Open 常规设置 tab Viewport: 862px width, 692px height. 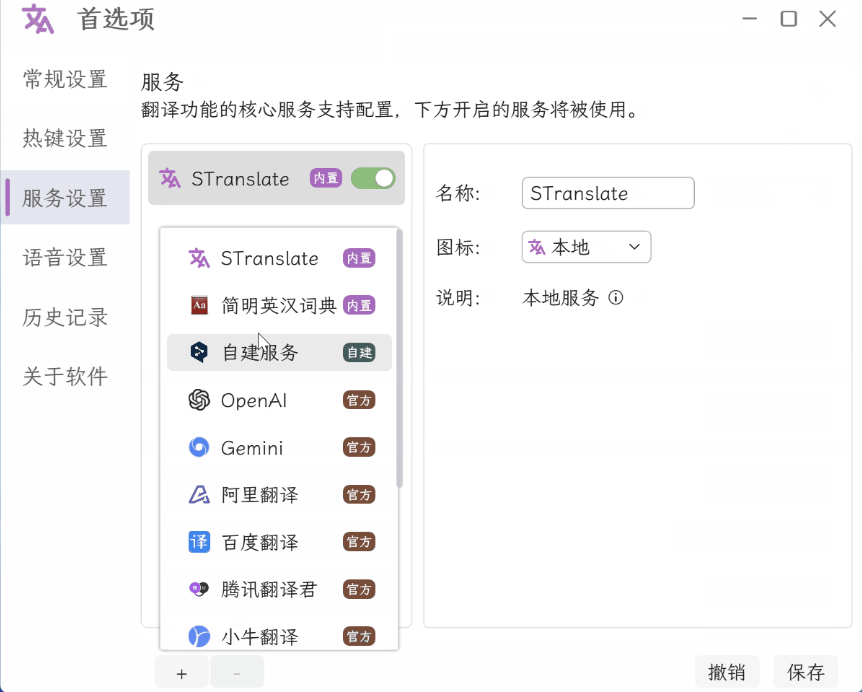click(65, 79)
